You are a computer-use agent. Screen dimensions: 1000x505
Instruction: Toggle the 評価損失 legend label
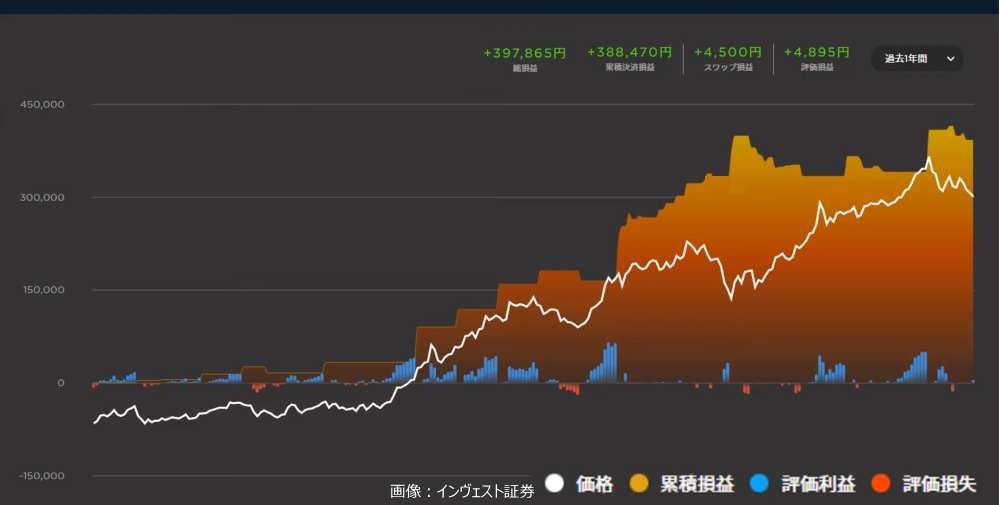tap(939, 485)
